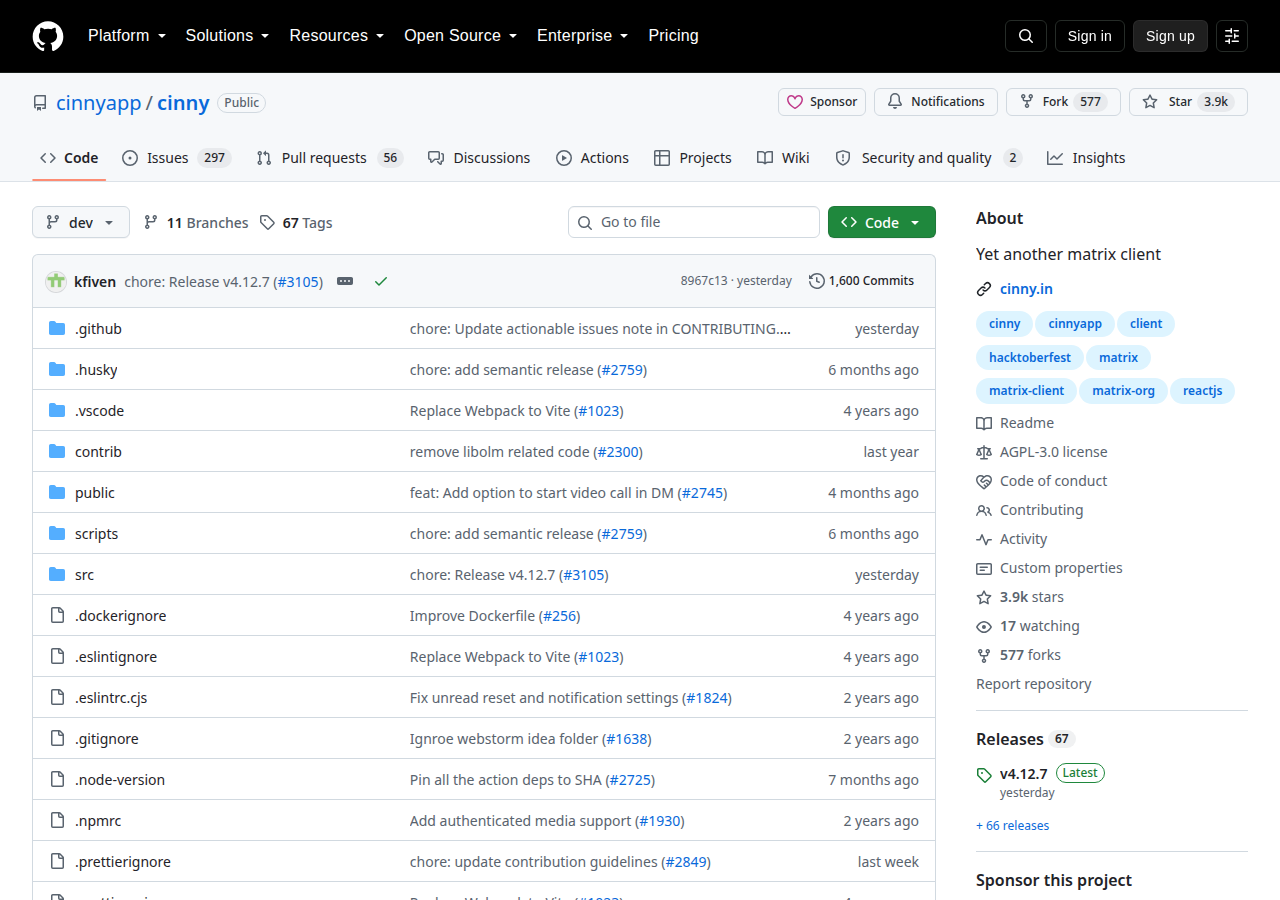Select the hacktoberfest topic tag
The width and height of the screenshot is (1280, 900).
point(1029,357)
